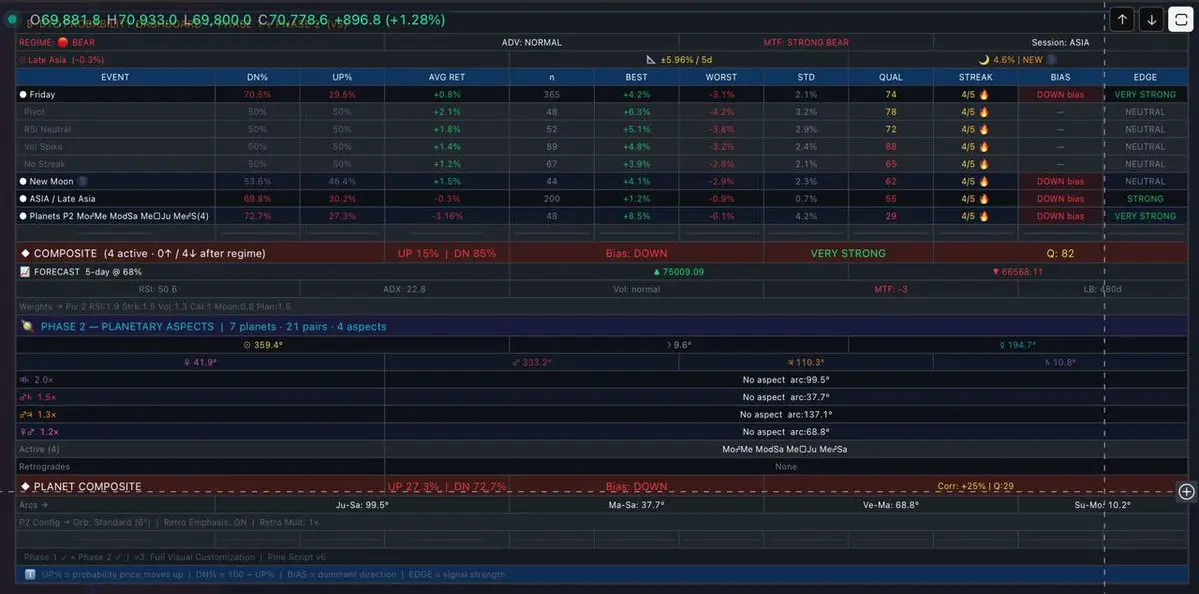Click the diamond marker before COMPOSITE
Viewport: 1199px width, 594px height.
[25, 253]
